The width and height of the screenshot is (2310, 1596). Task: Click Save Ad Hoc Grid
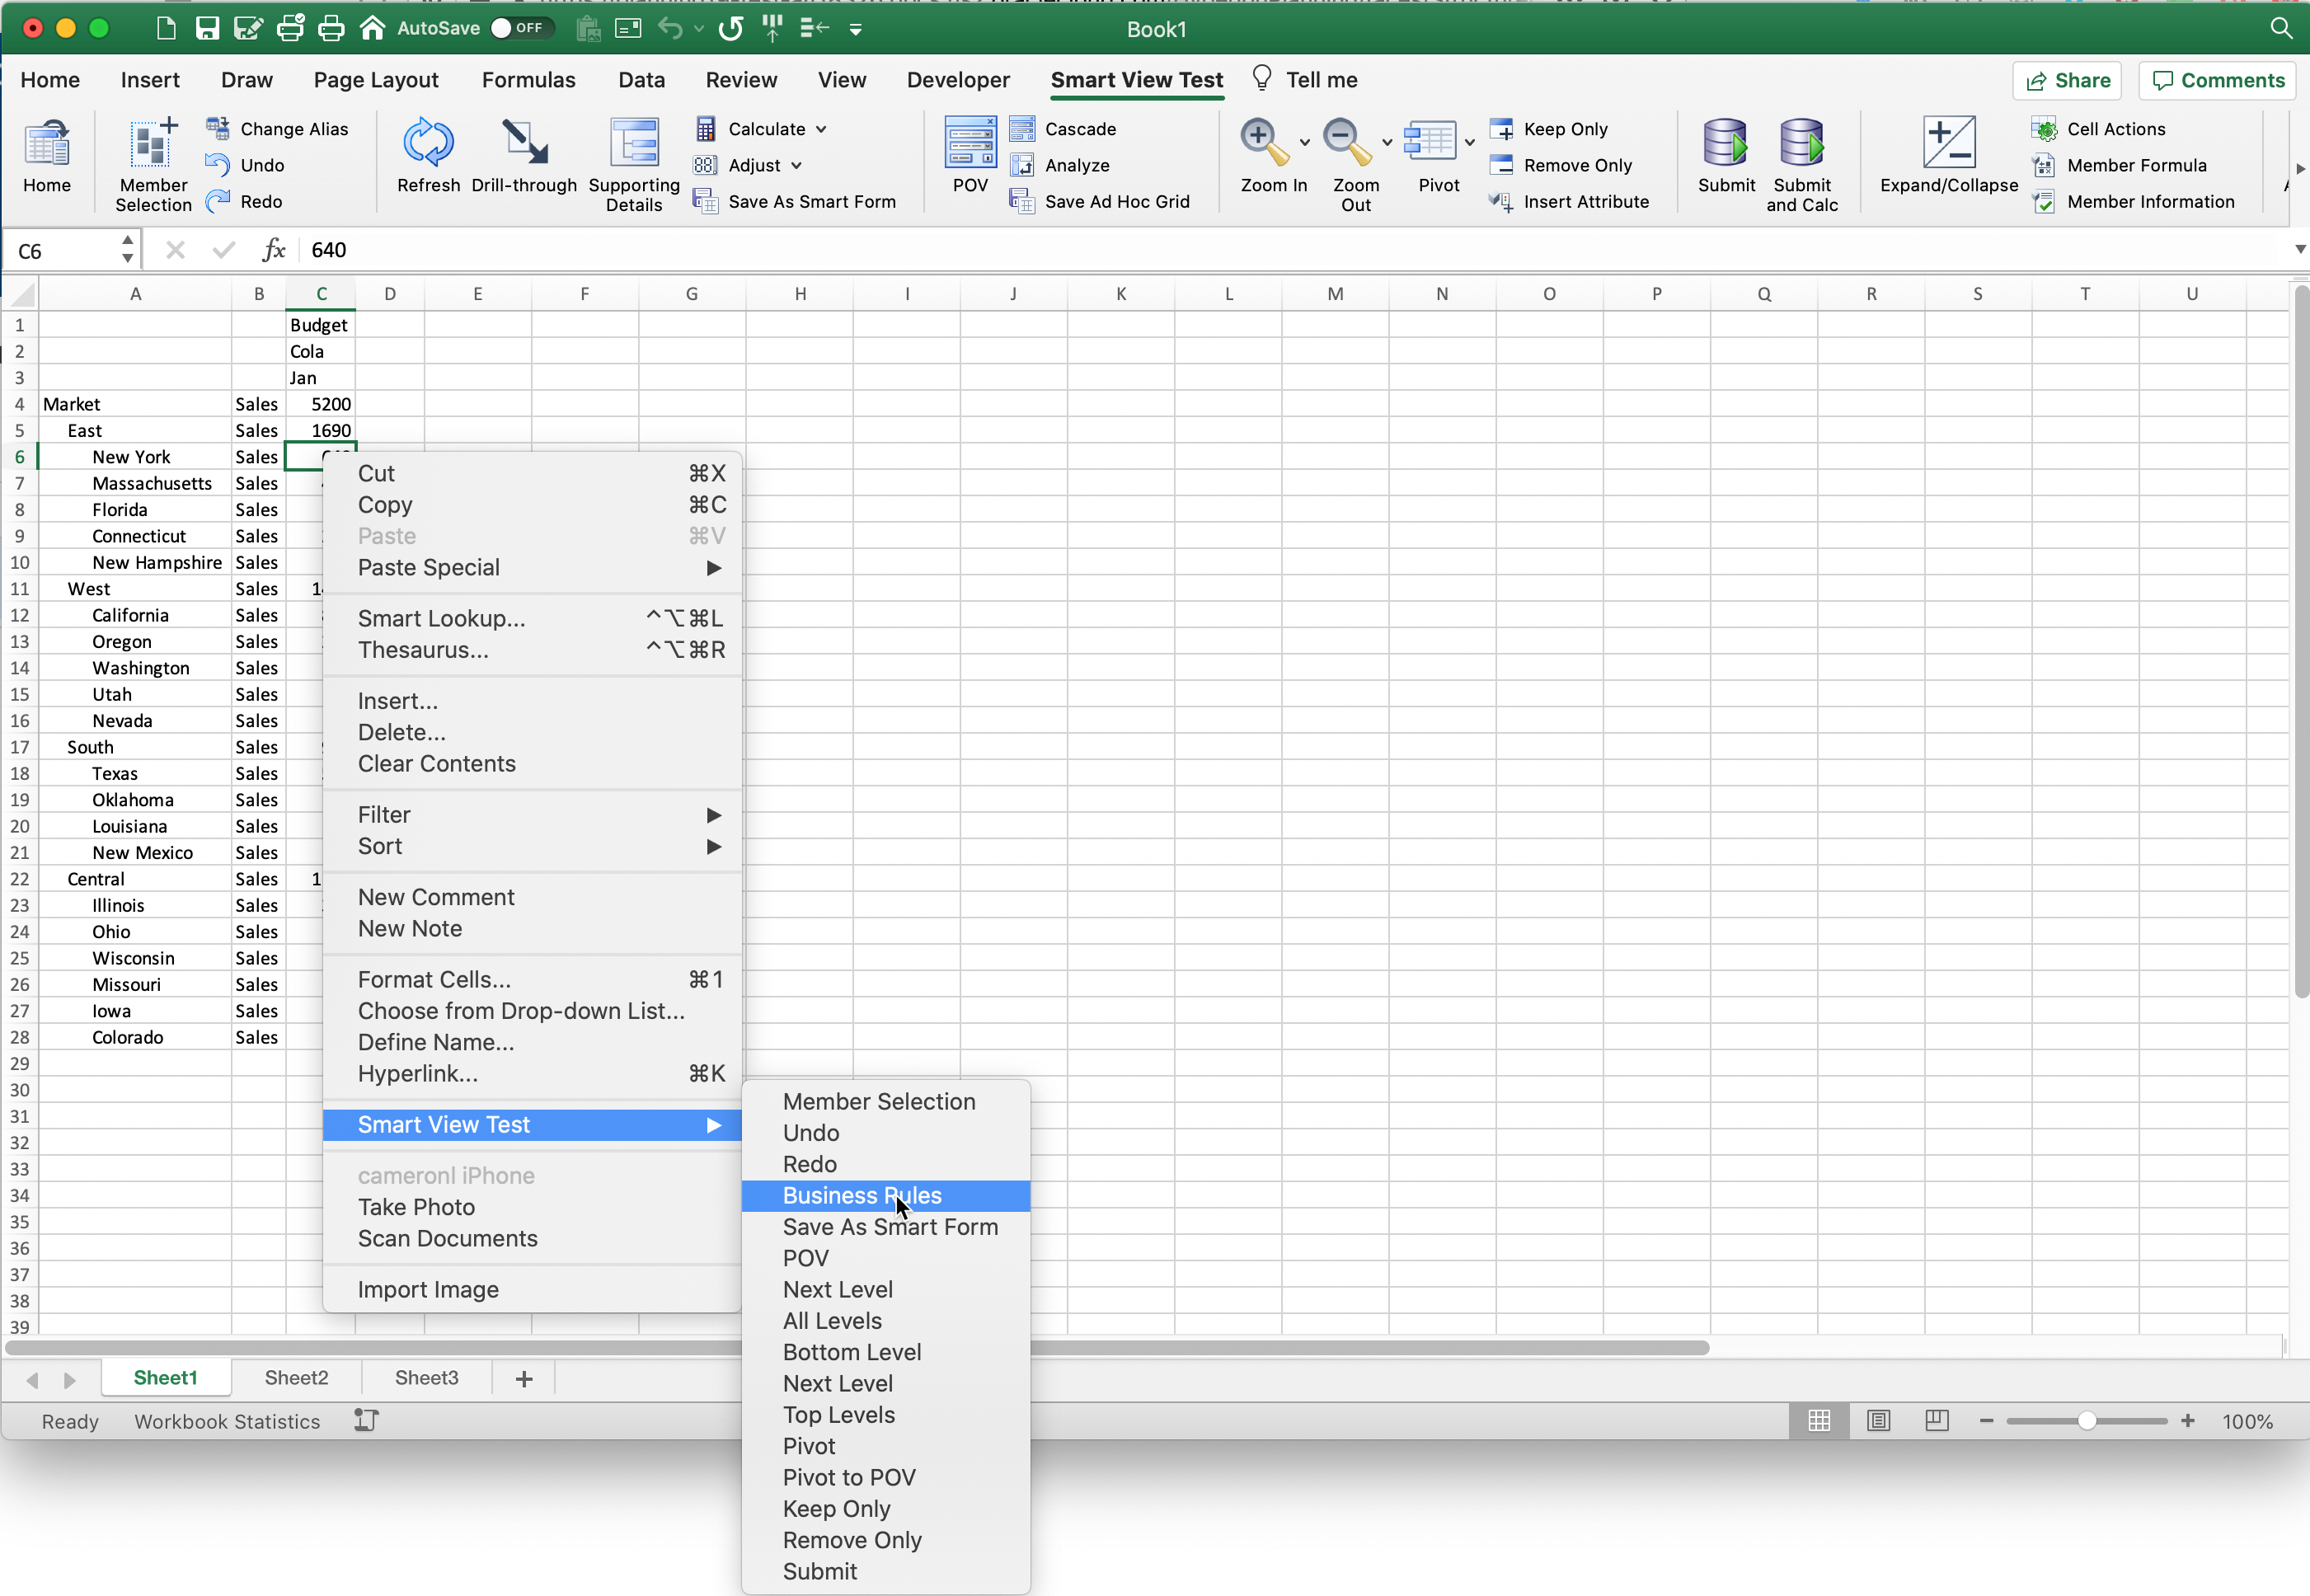[x=1100, y=201]
